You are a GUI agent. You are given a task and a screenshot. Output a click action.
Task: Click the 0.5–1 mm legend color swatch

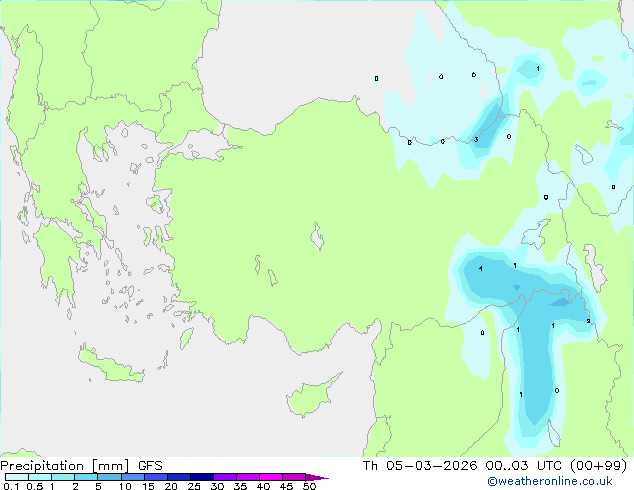pyautogui.click(x=40, y=477)
